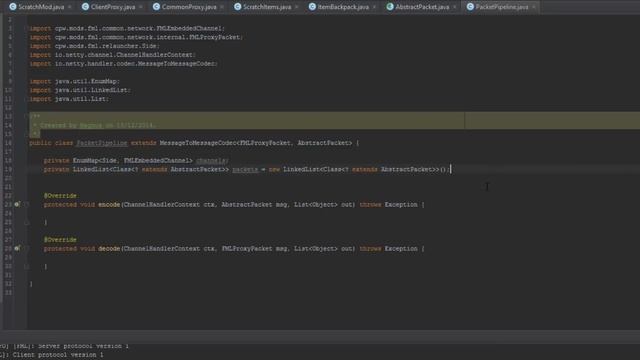Screen dimensions: 640x360
Task: Click the PacketPipeline class name in declaration
Action: point(102,143)
